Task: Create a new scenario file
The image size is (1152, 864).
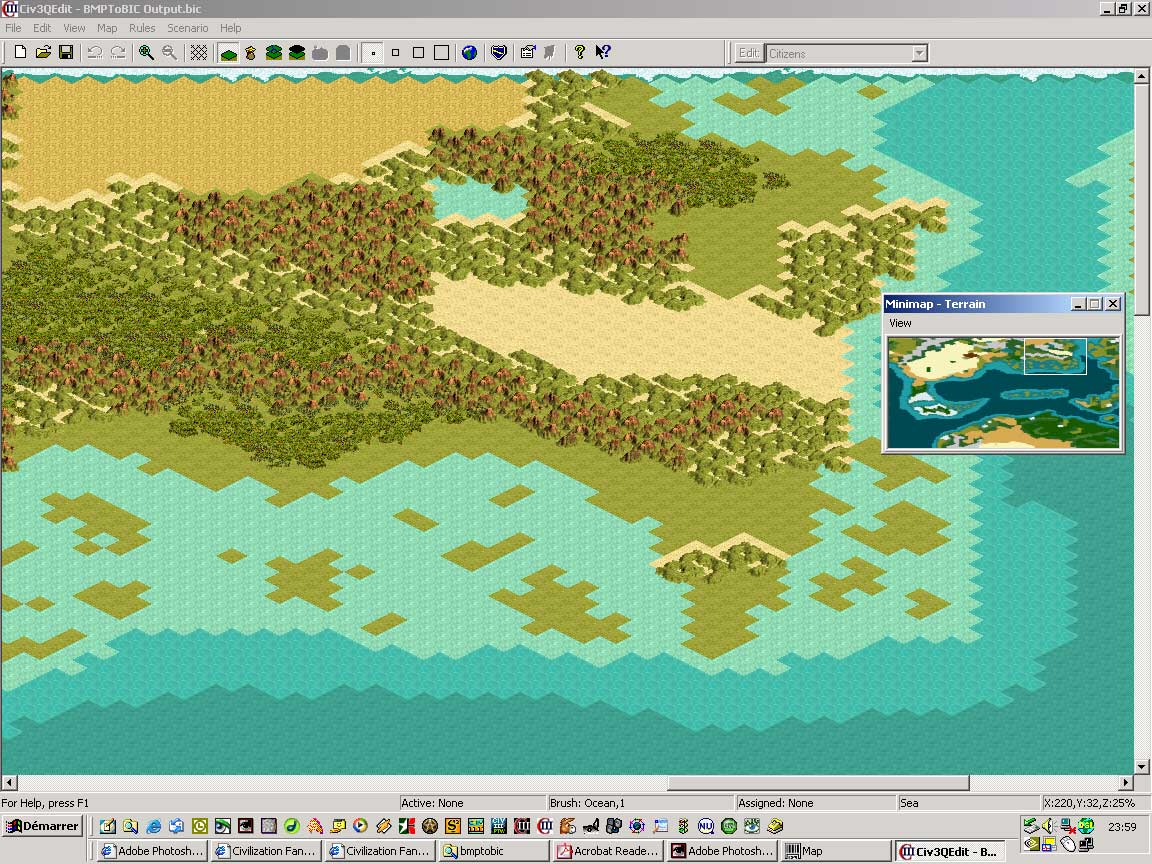Action: (21, 52)
